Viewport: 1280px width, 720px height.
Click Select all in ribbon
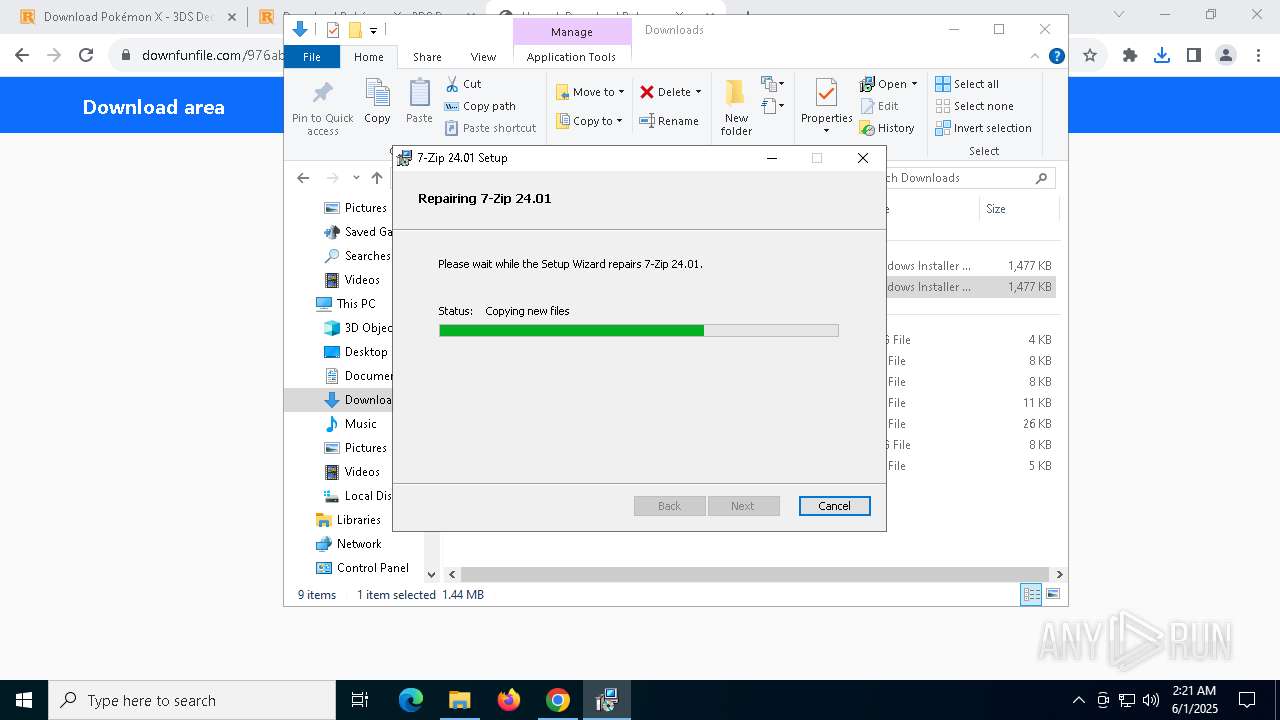(966, 84)
